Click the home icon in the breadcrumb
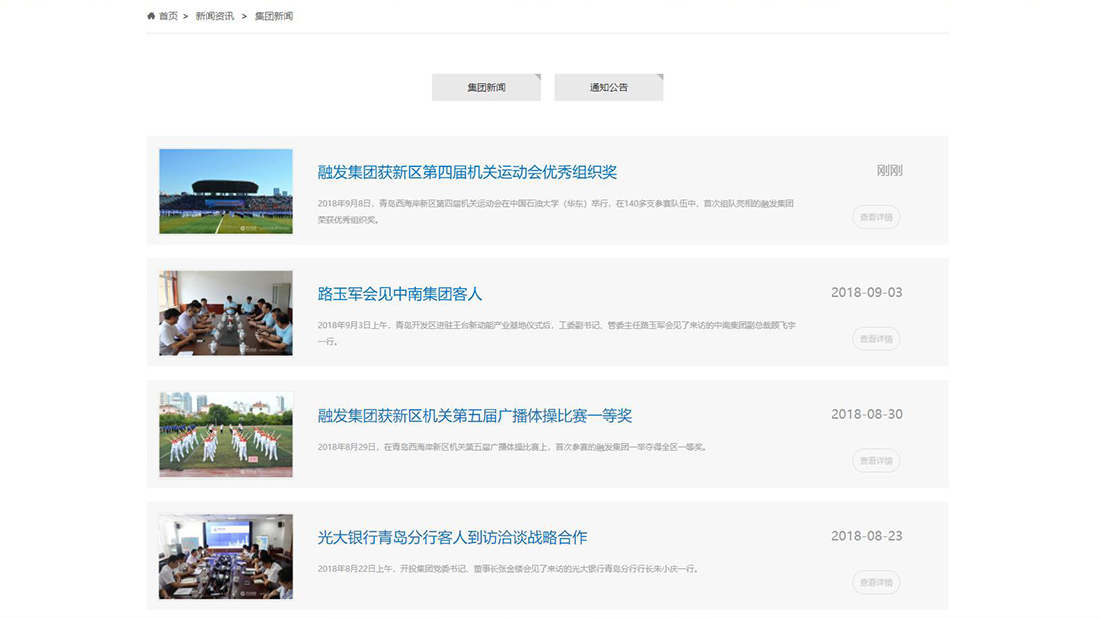The width and height of the screenshot is (1100, 618). coord(151,16)
